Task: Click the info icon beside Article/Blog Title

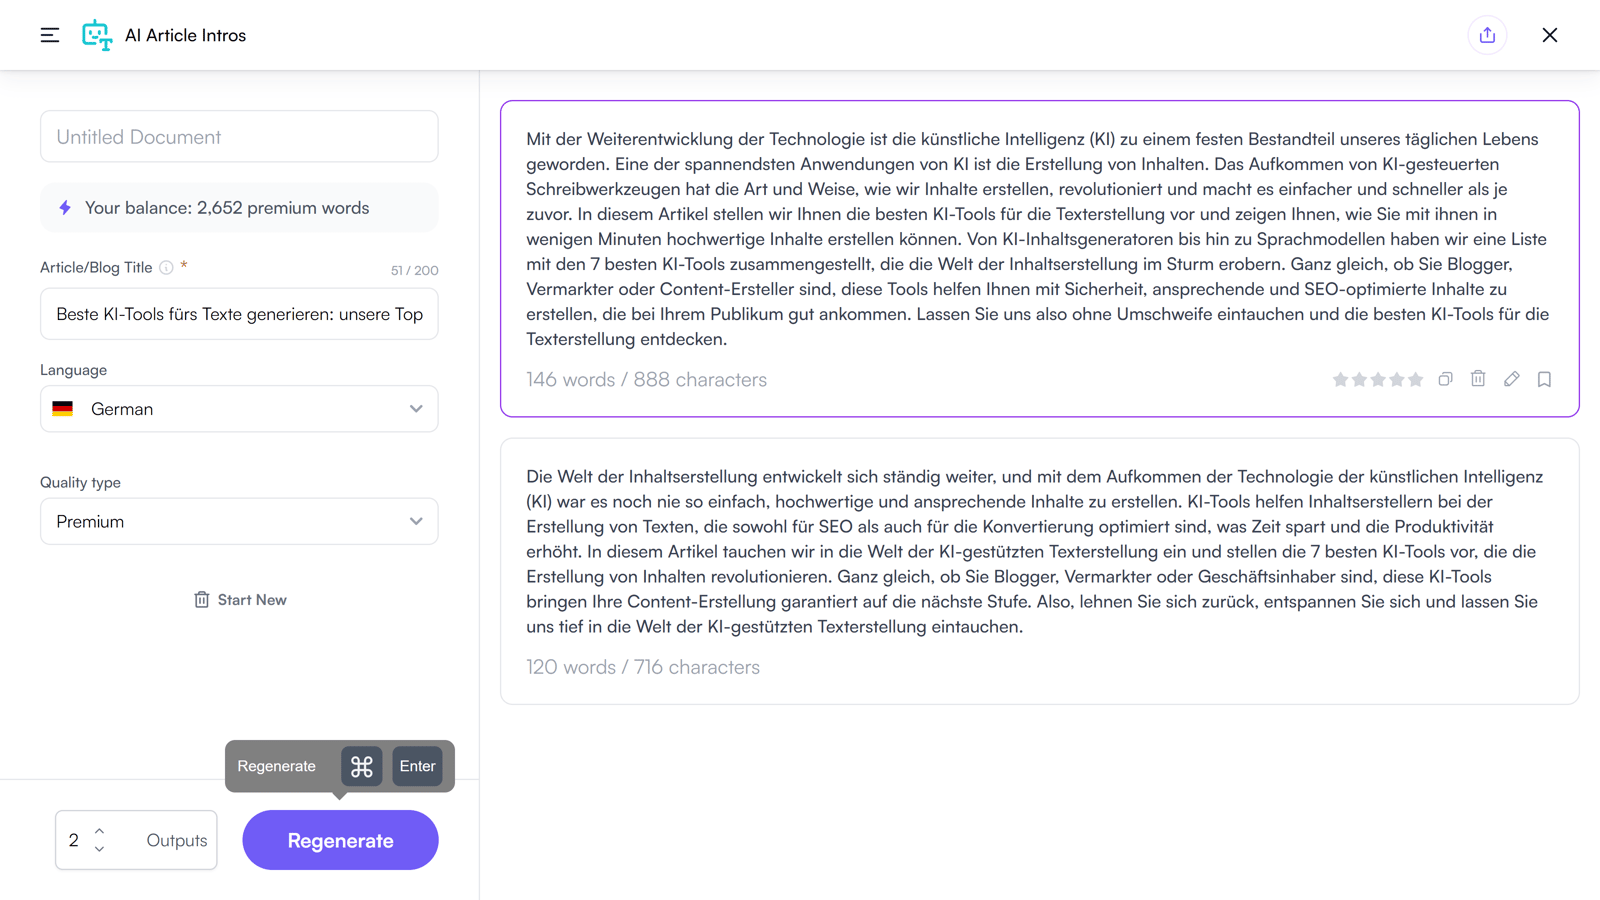Action: (167, 268)
